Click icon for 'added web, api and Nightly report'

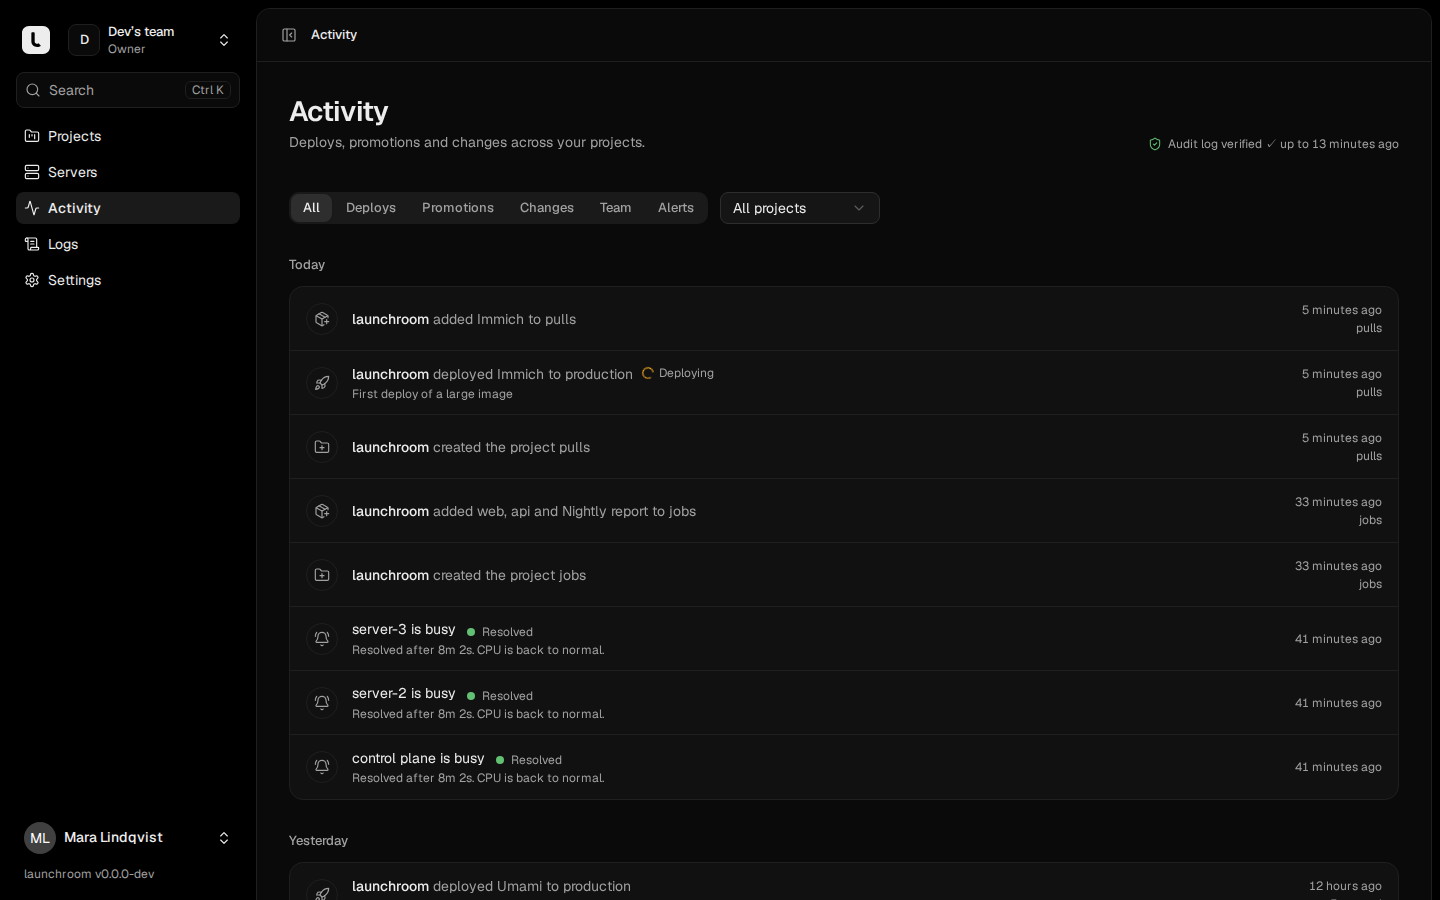point(322,511)
